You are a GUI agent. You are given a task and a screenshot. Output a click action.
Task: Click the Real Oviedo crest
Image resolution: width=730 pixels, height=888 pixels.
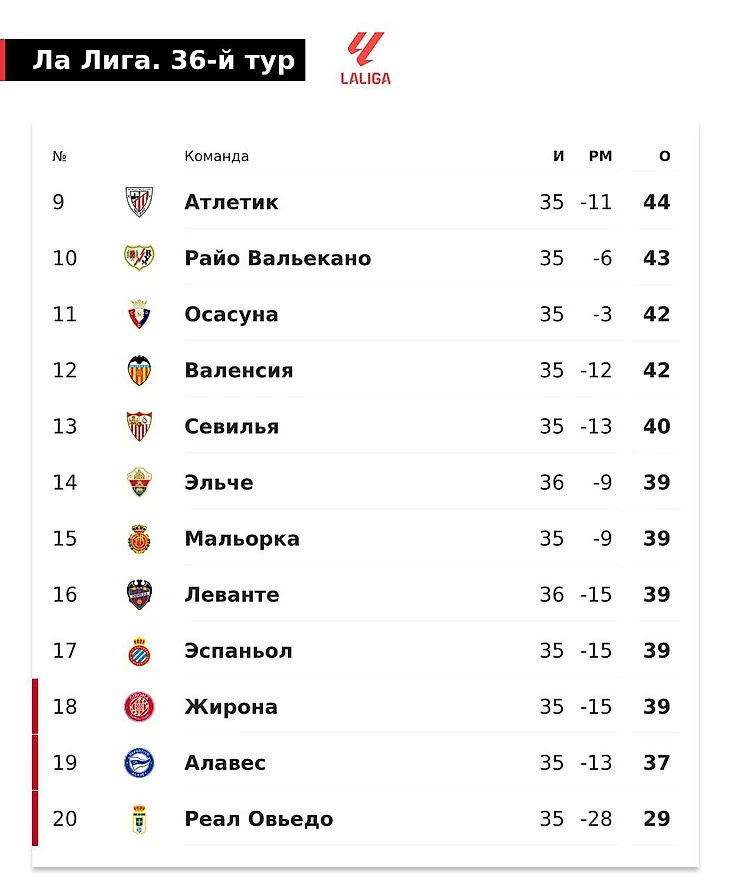[x=139, y=818]
